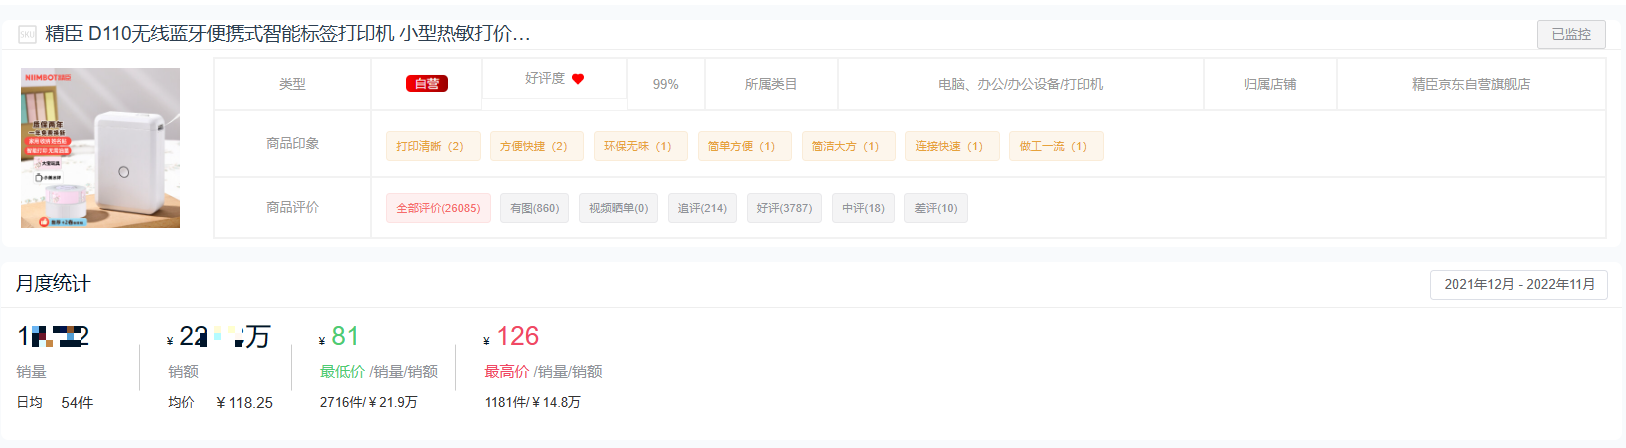Click the average price ¥118.25
1626x448 pixels.
click(244, 402)
